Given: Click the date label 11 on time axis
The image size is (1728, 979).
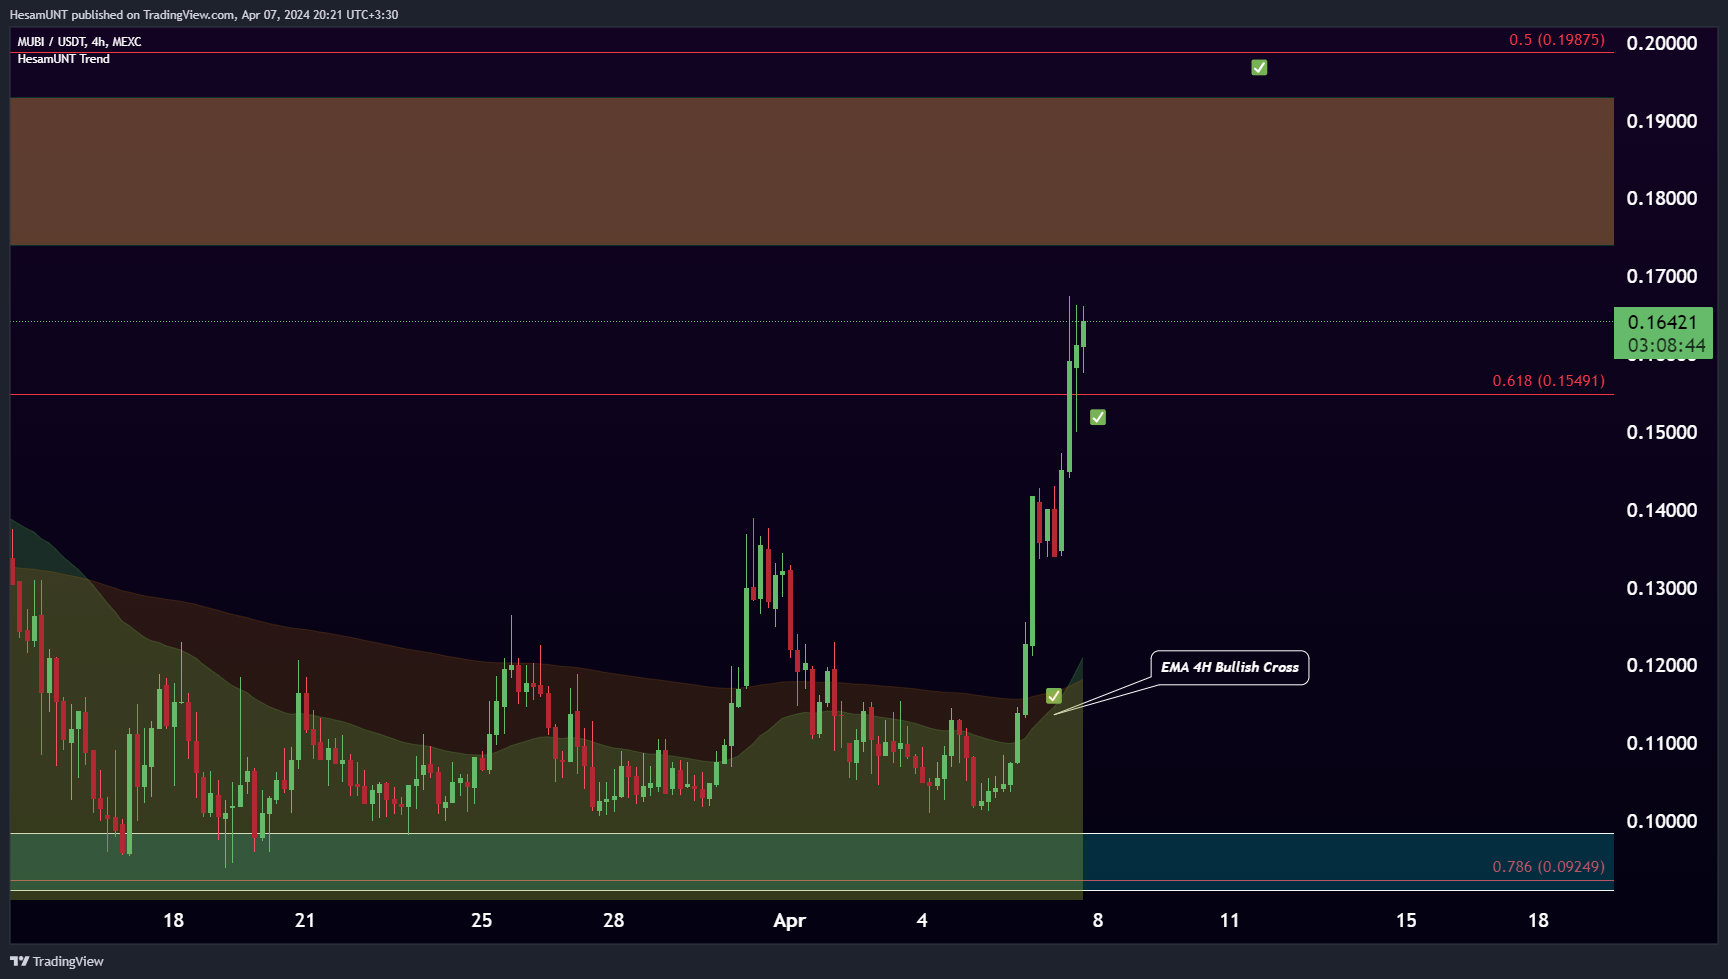Looking at the screenshot, I should pos(1229,920).
